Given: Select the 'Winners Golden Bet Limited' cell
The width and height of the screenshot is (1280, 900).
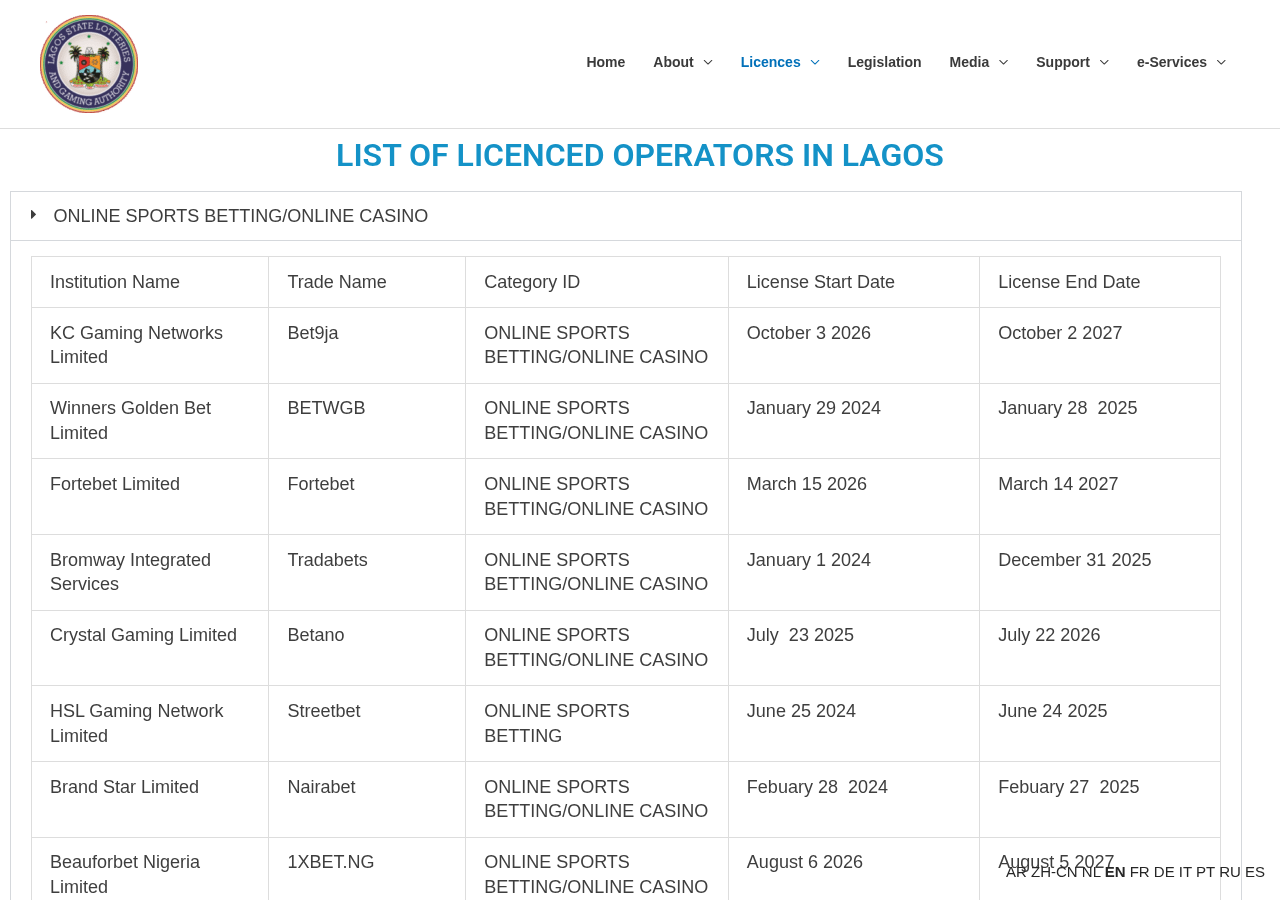Looking at the screenshot, I should click(x=150, y=421).
